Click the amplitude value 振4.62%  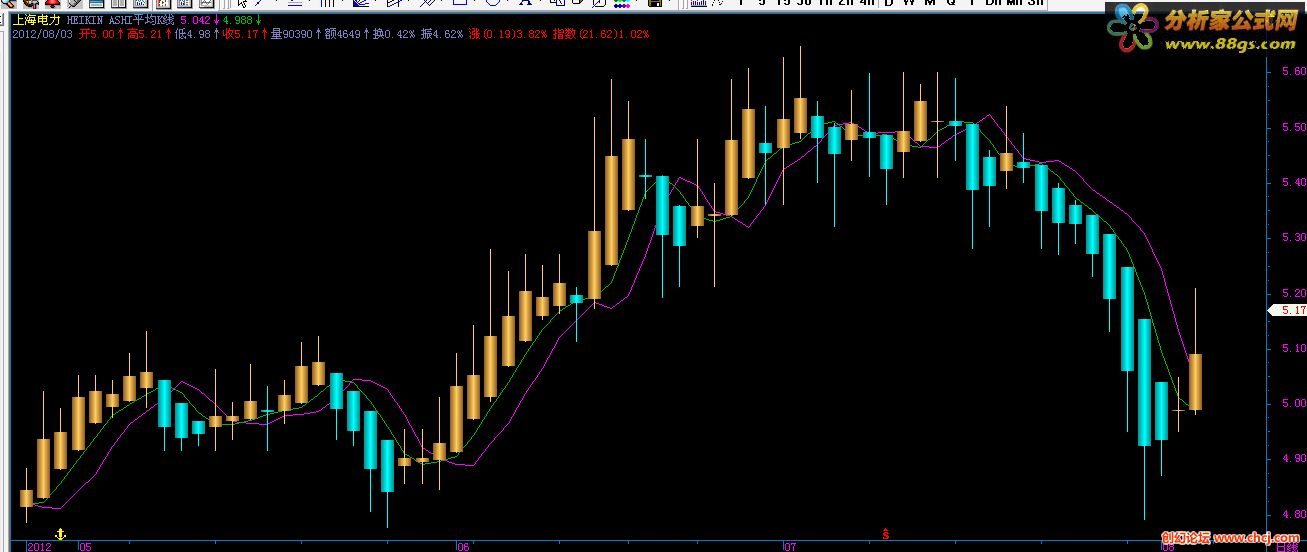pos(441,34)
